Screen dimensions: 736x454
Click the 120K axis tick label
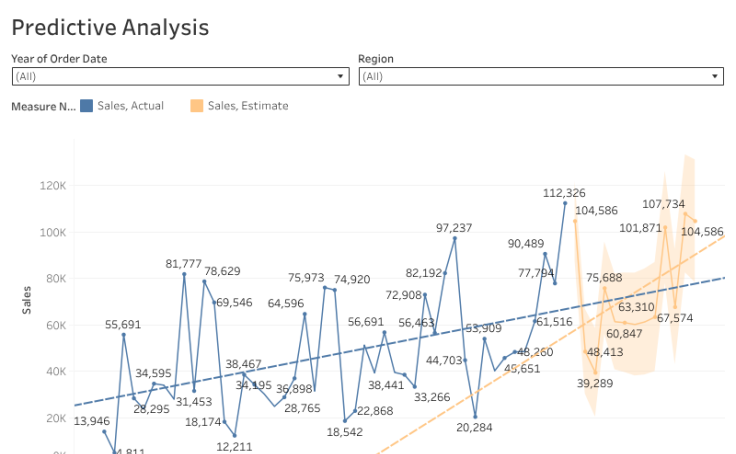click(x=52, y=186)
